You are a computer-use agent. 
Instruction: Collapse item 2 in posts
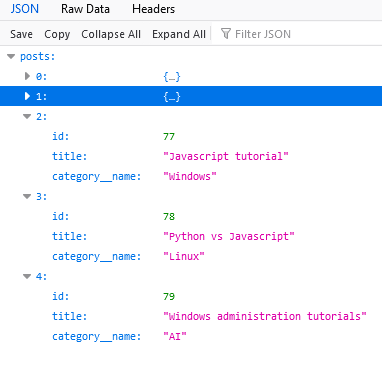click(27, 116)
